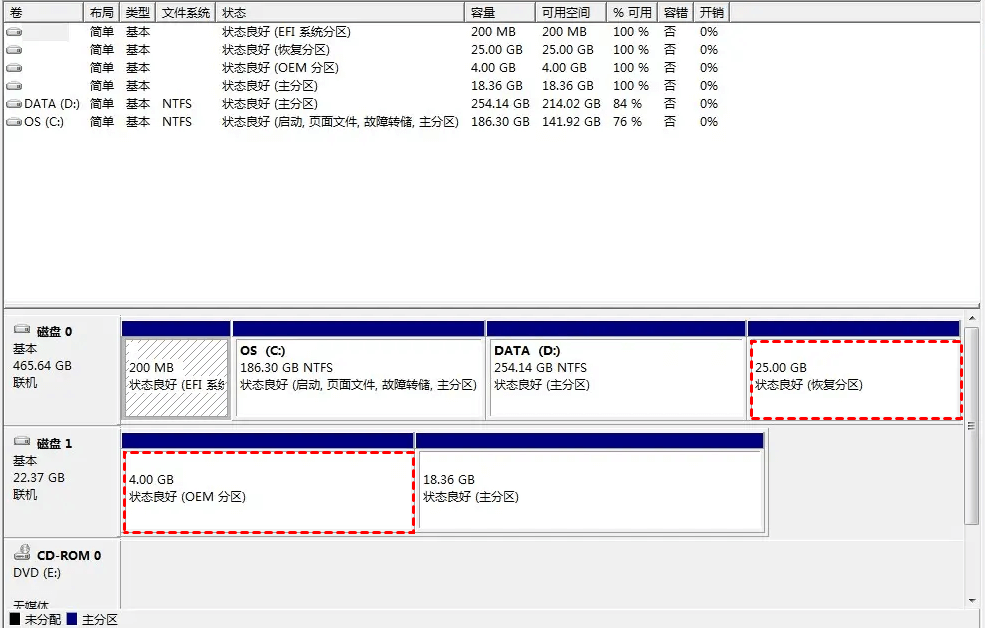Click drive icon of the 恢复分区 list row
The width and height of the screenshot is (985, 631).
[x=14, y=50]
